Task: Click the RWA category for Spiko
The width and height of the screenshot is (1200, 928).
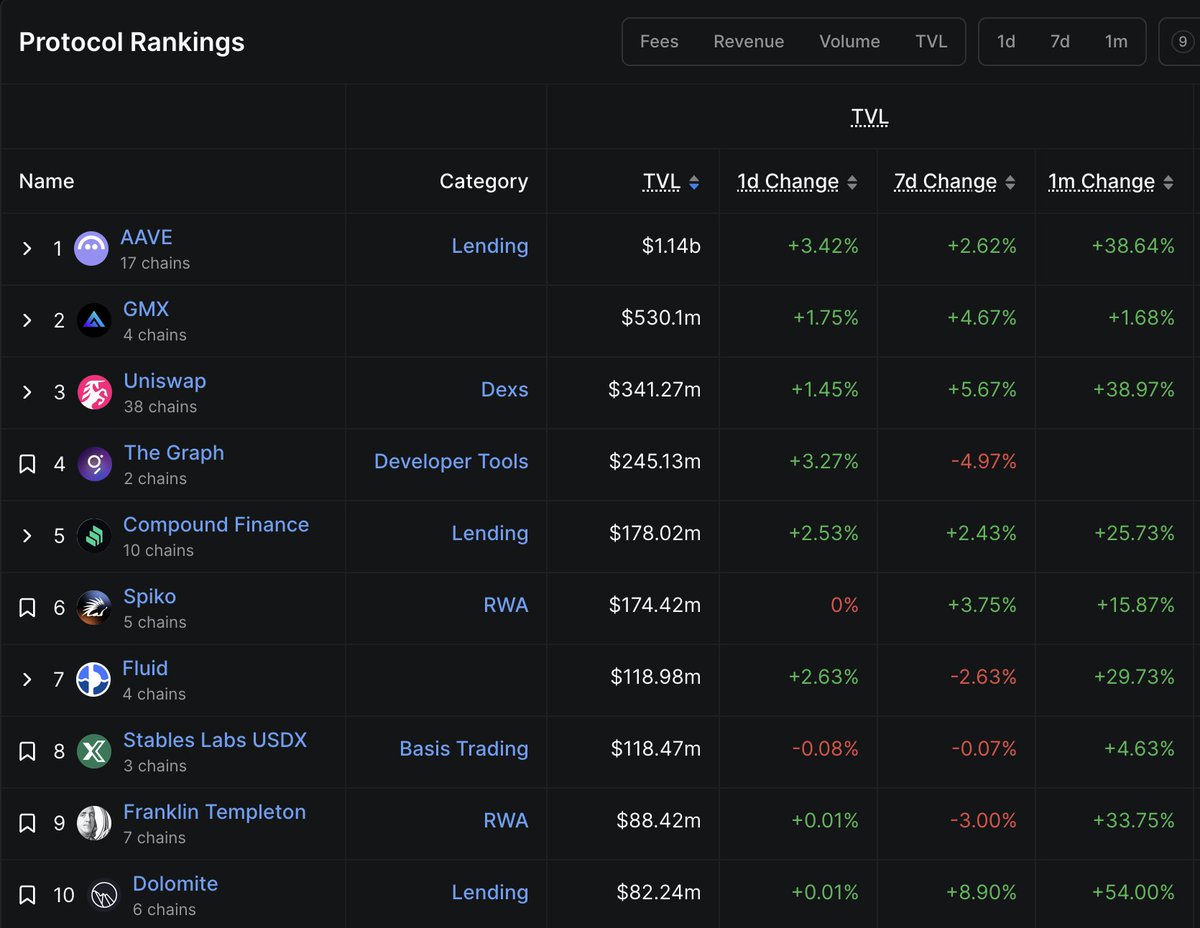Action: click(x=506, y=605)
